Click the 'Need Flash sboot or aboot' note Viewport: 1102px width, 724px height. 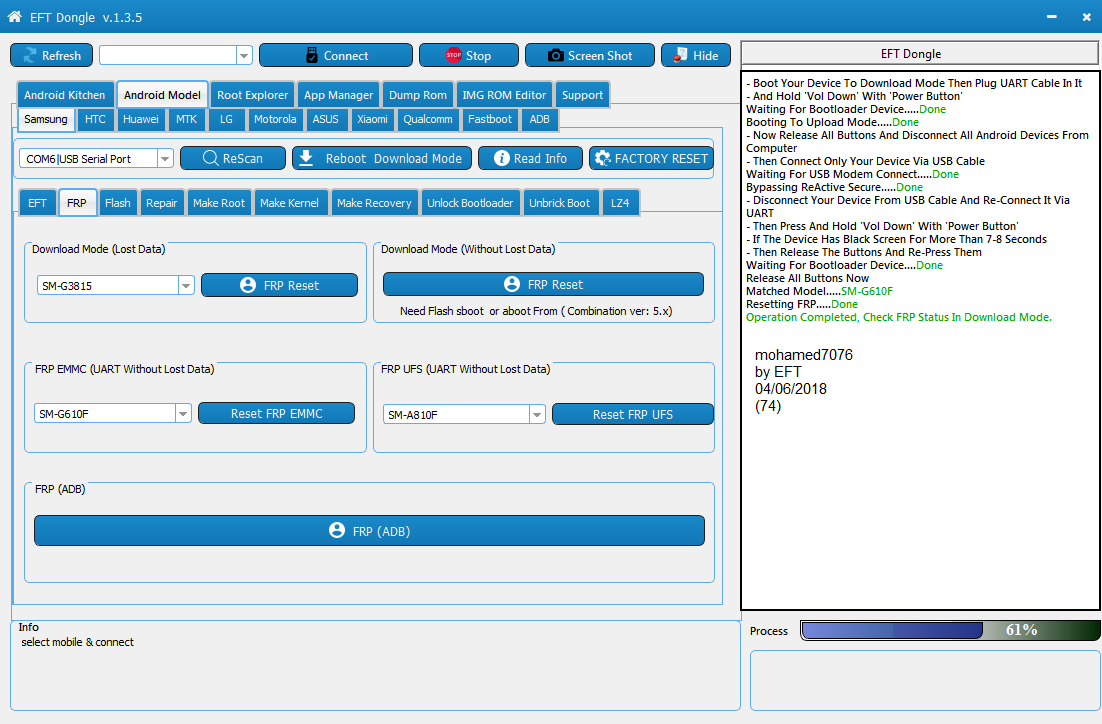coord(536,311)
